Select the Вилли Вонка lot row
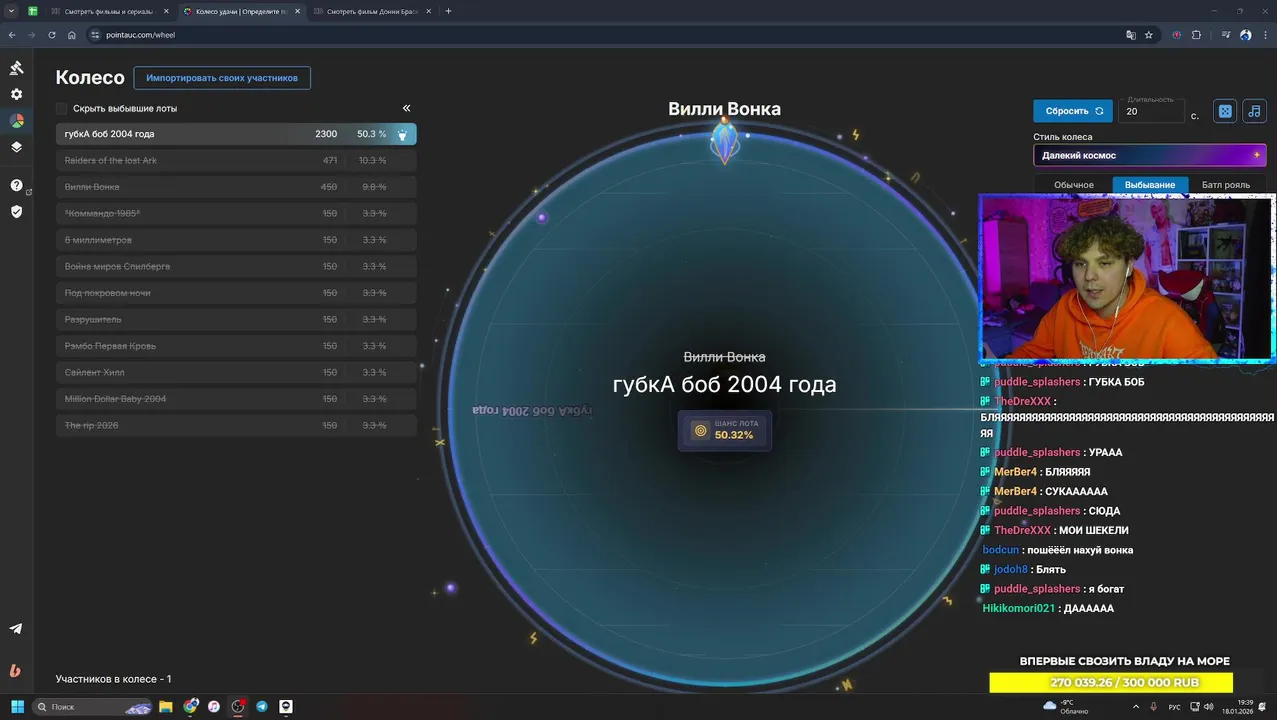Screen dimensions: 1277x720 coord(236,187)
